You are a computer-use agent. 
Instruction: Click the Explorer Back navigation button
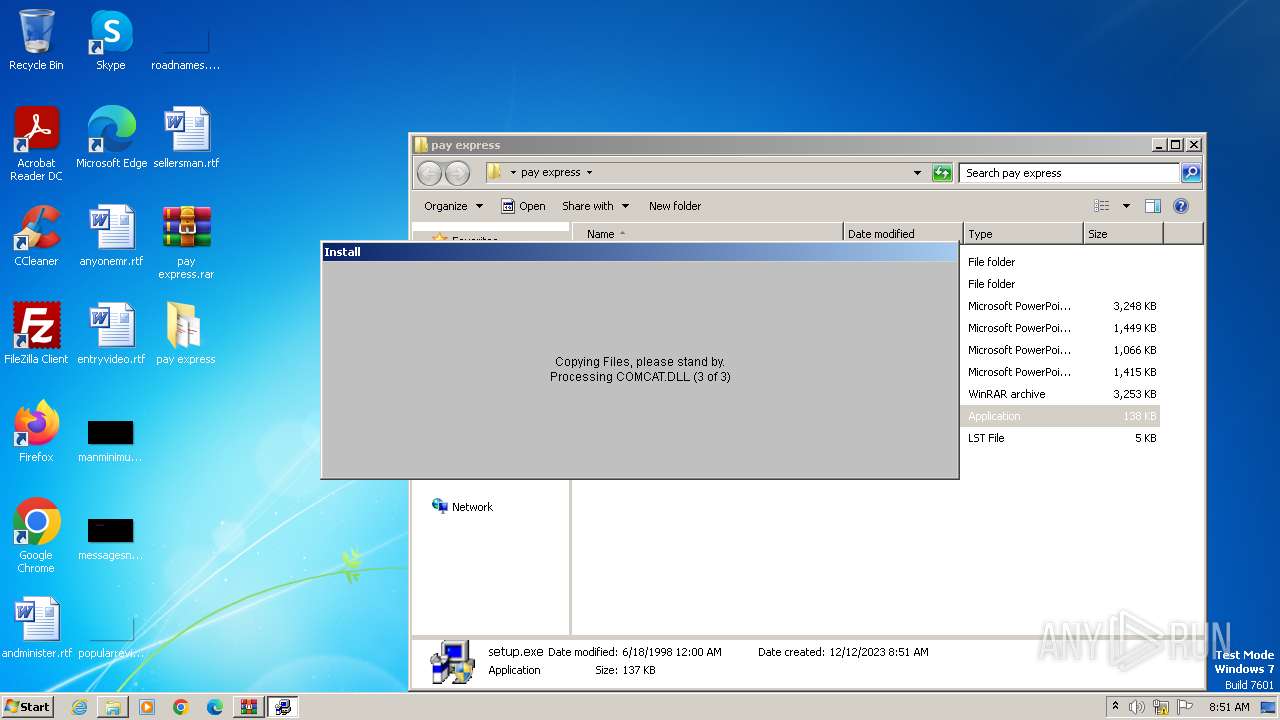point(429,173)
